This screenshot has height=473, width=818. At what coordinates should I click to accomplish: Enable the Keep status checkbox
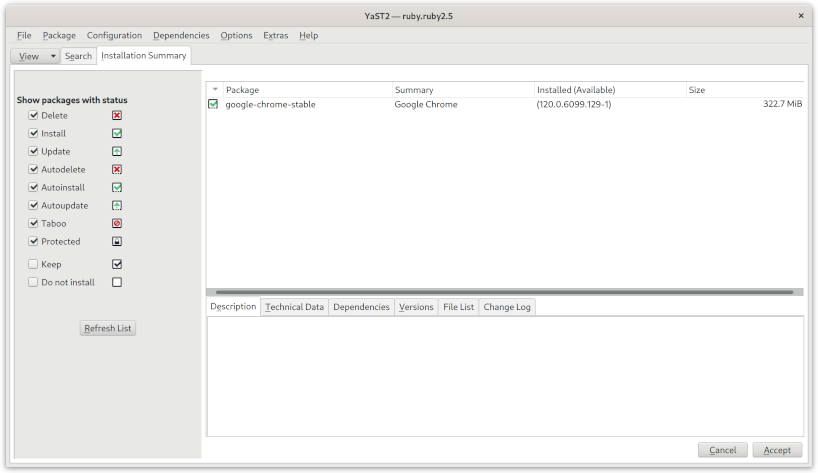pyautogui.click(x=33, y=265)
